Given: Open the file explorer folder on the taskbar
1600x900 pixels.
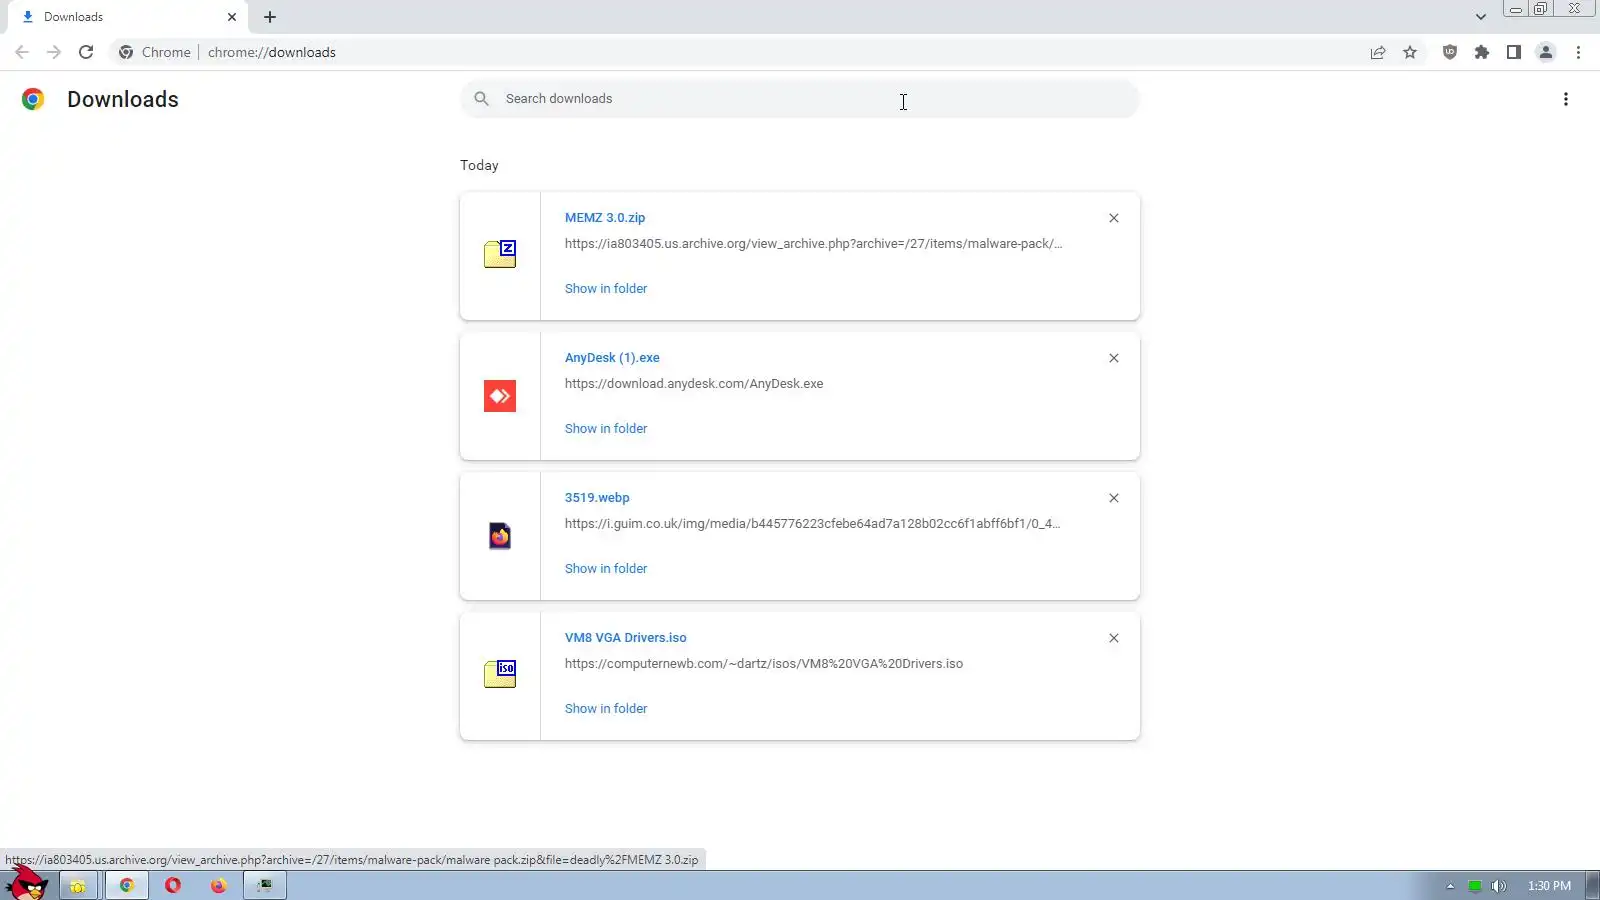Looking at the screenshot, I should tap(77, 886).
